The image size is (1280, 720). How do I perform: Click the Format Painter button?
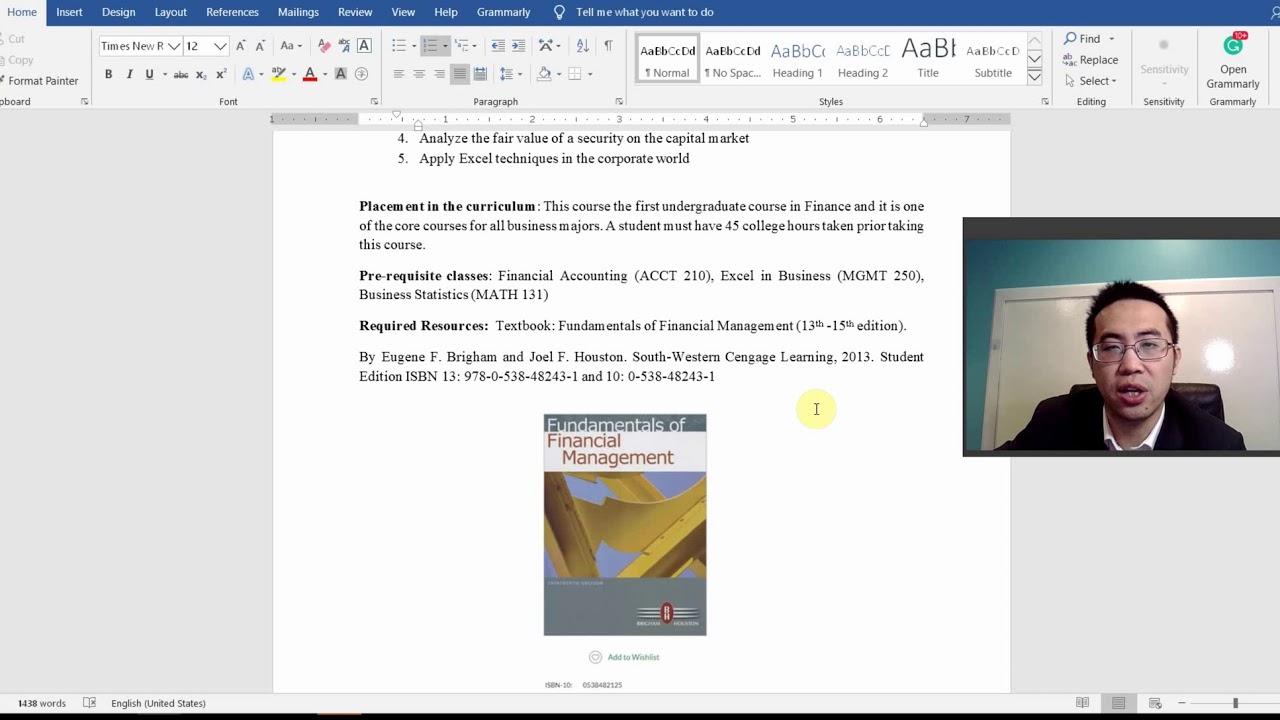[40, 81]
